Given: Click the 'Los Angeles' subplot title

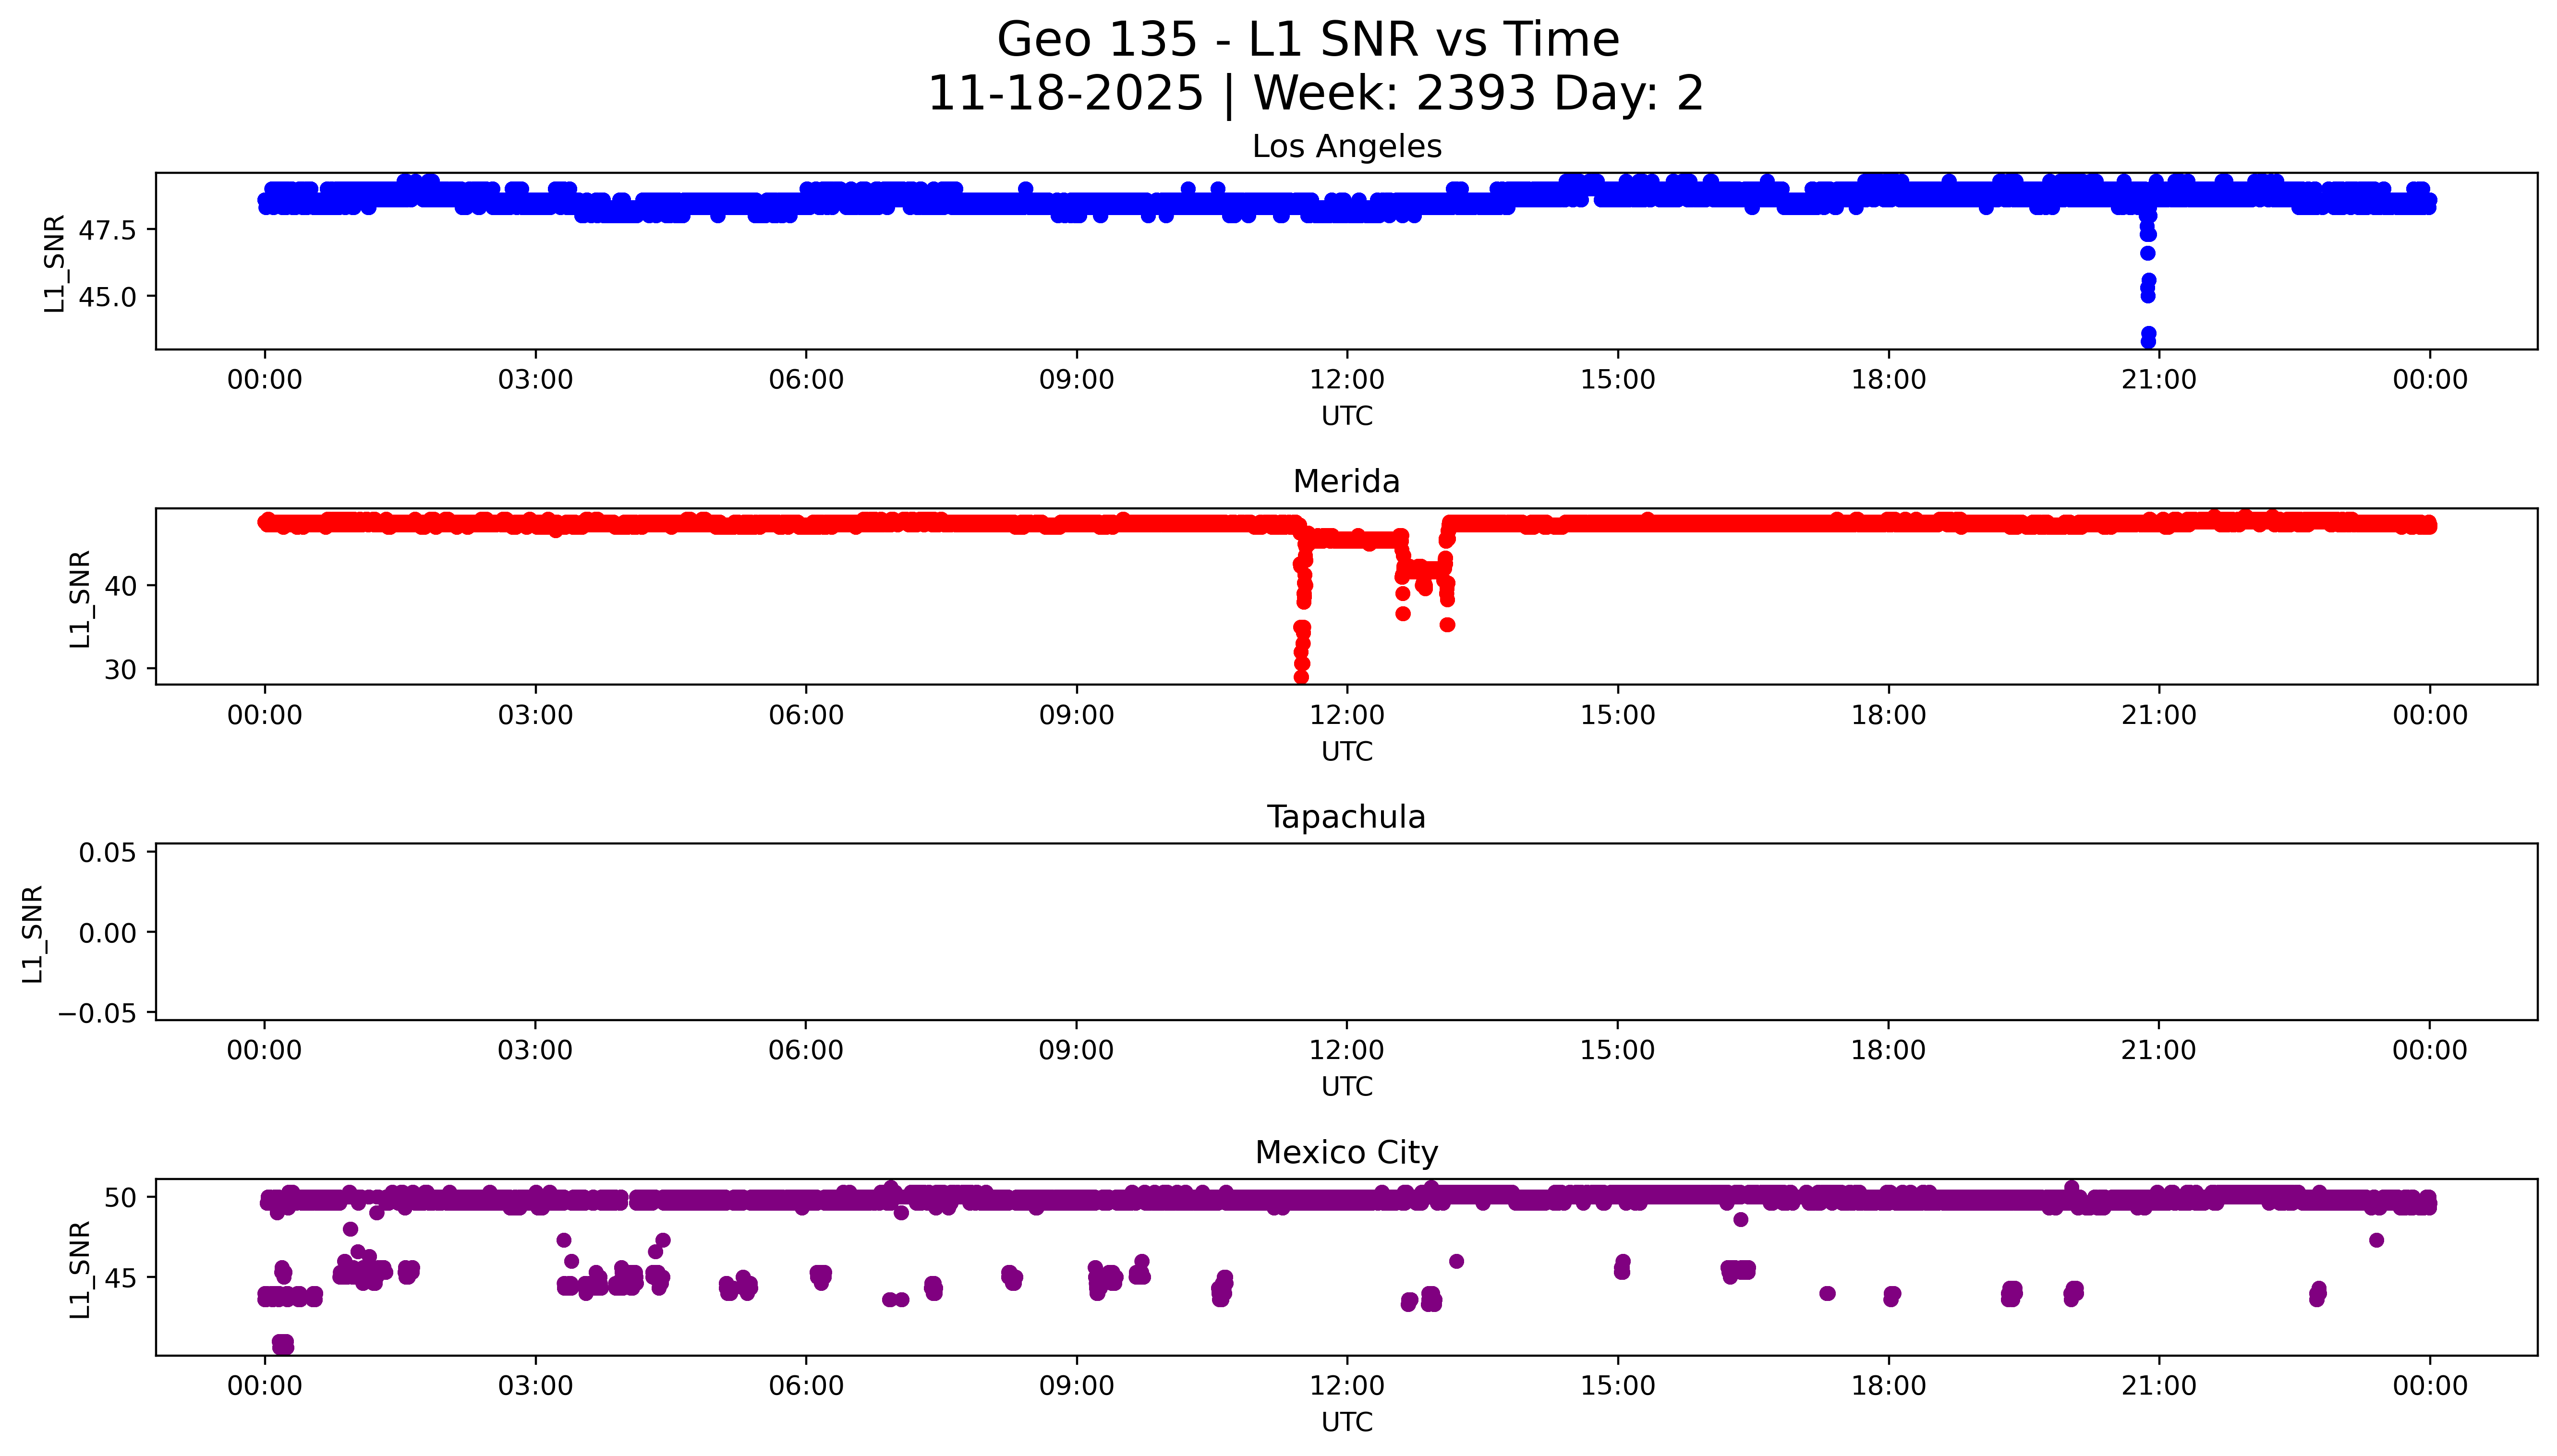Looking at the screenshot, I should pos(1346,147).
